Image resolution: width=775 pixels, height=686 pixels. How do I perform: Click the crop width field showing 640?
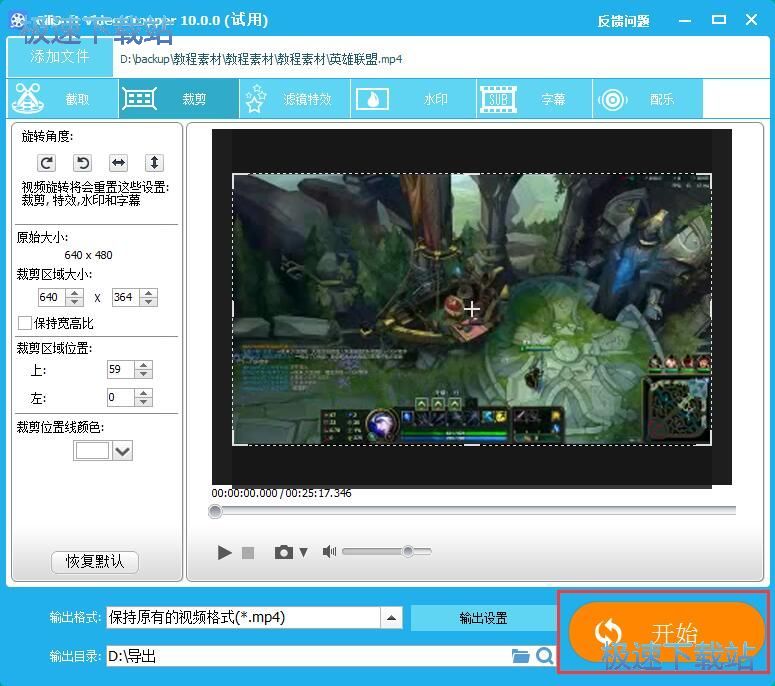coord(51,297)
